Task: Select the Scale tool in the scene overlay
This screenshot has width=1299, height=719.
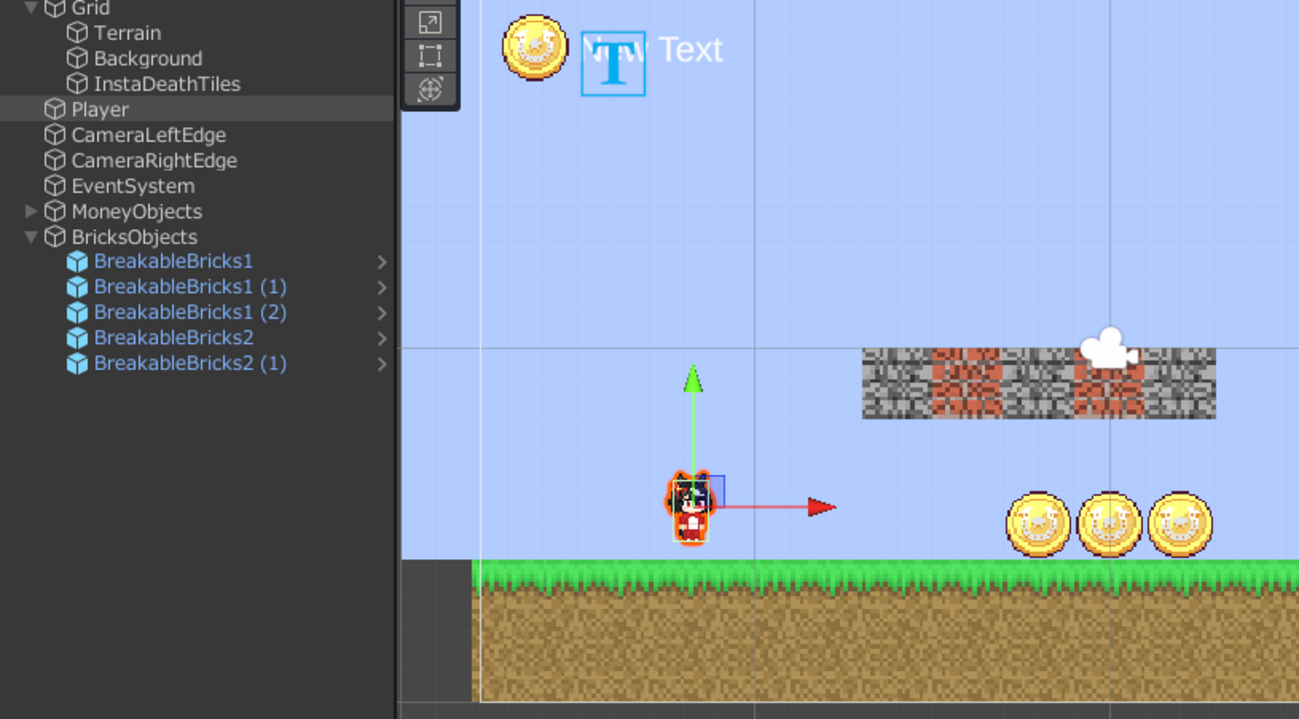Action: coord(429,22)
